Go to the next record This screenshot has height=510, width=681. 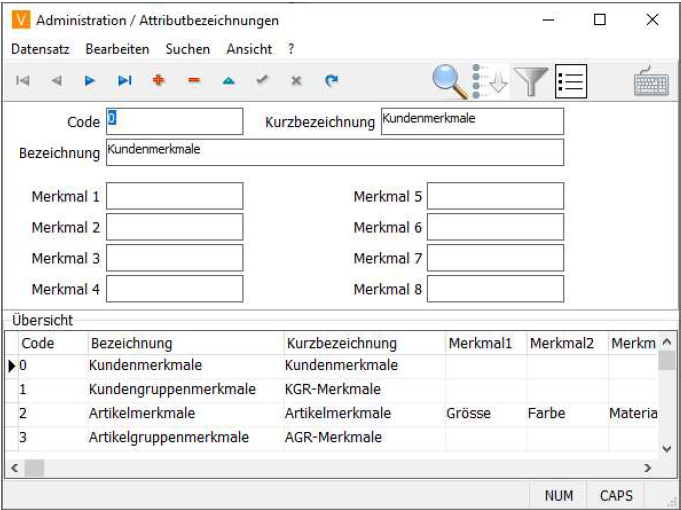(90, 80)
